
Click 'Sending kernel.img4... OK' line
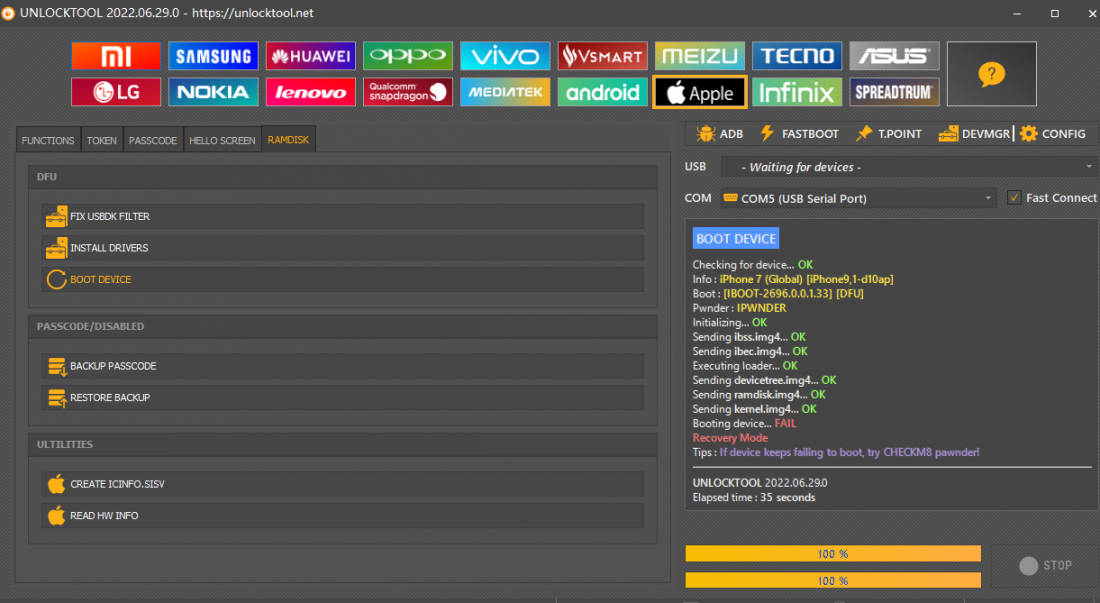[755, 409]
